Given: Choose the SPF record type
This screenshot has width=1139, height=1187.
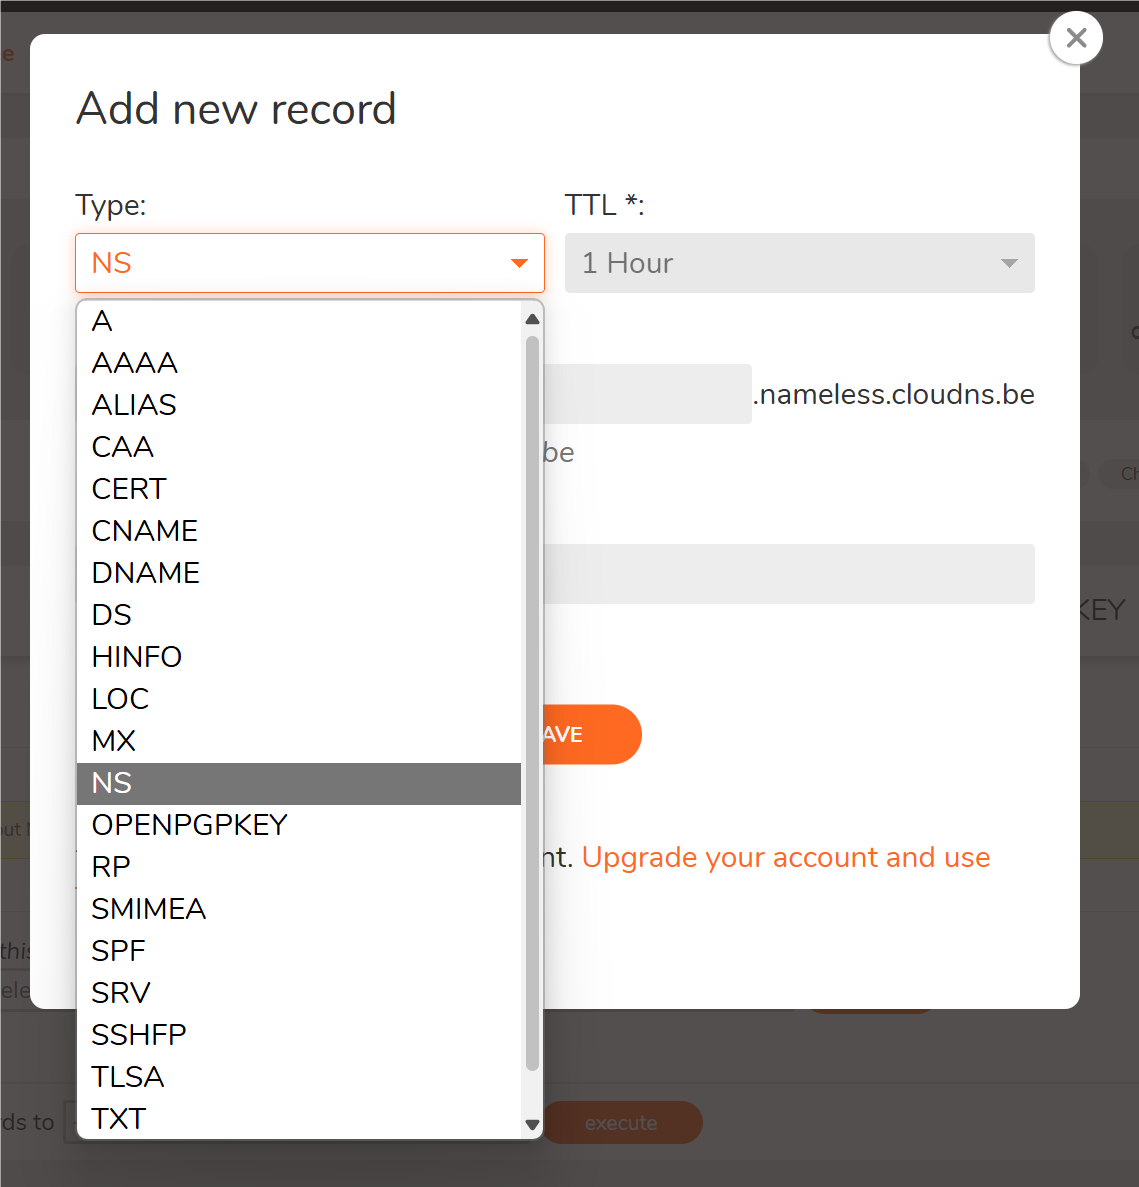Looking at the screenshot, I should (299, 951).
